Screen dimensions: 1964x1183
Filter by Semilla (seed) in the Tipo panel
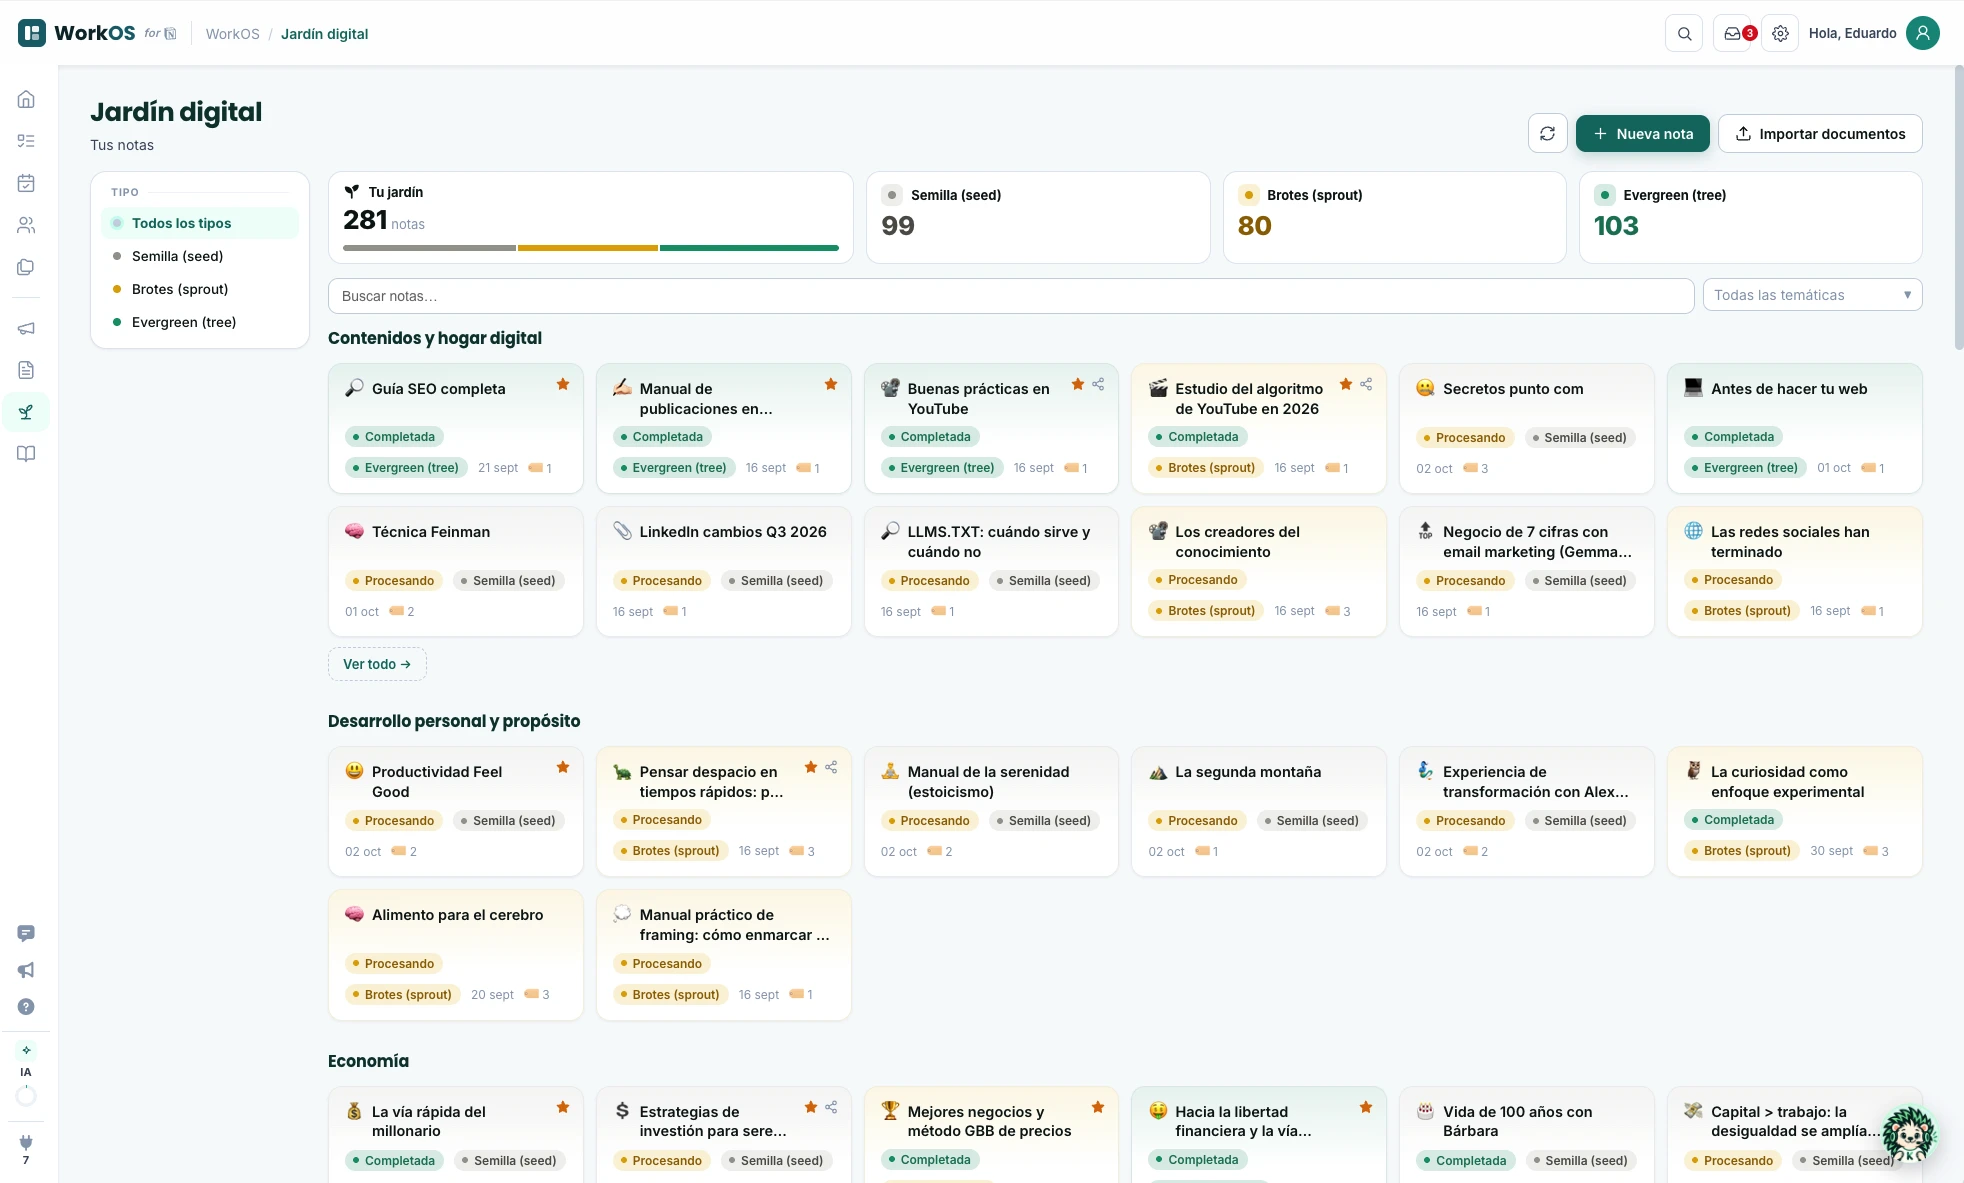[200, 256]
